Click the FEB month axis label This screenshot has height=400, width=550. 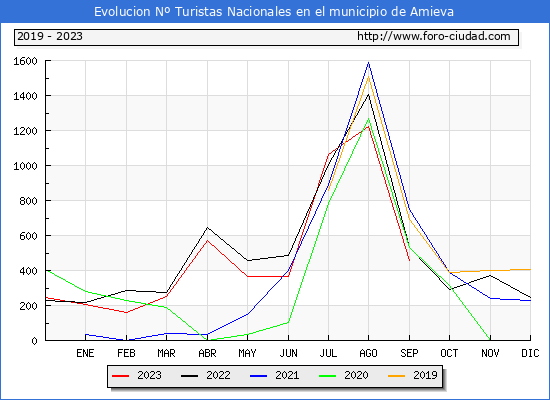point(126,353)
